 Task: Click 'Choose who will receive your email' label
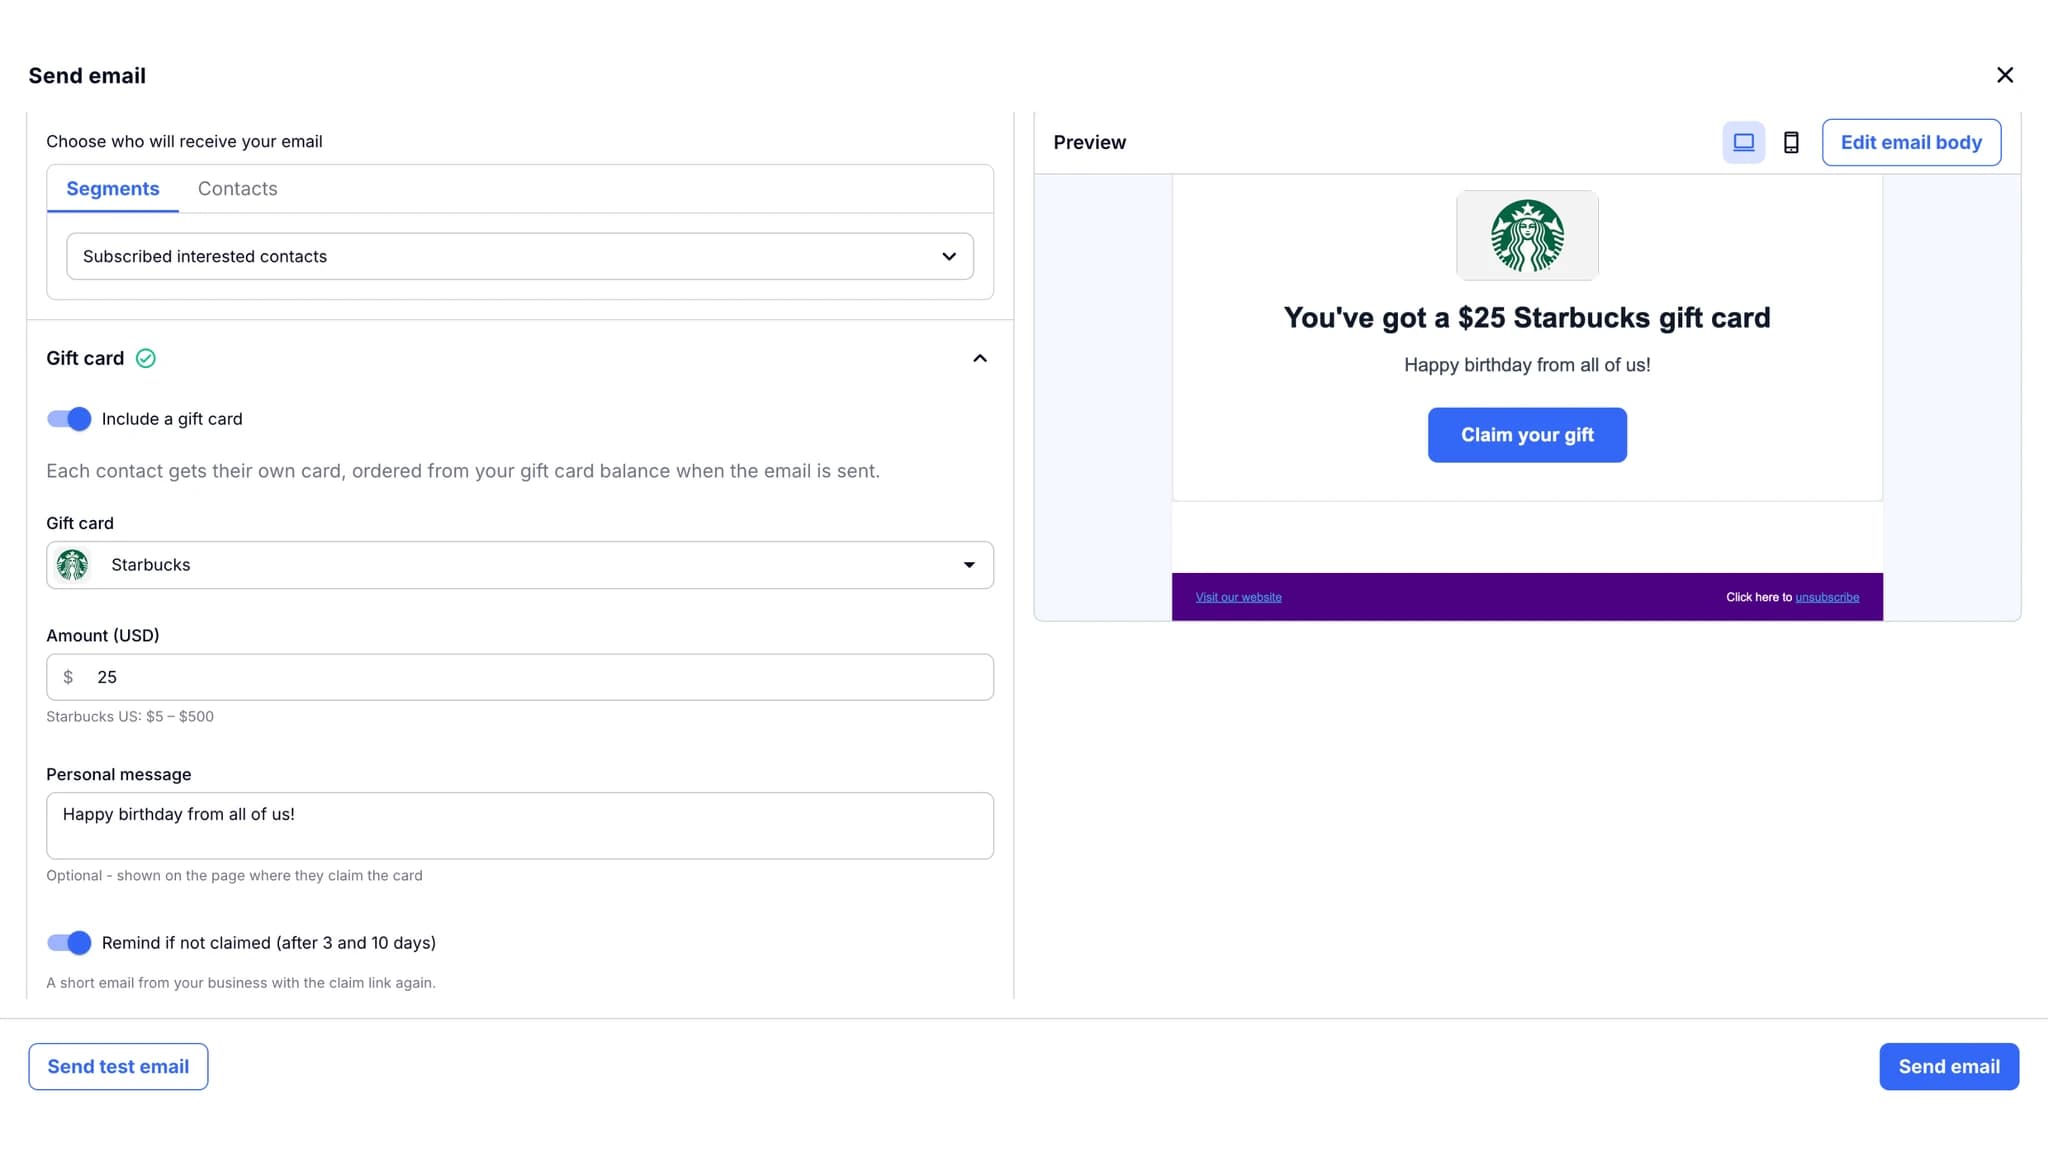click(184, 141)
